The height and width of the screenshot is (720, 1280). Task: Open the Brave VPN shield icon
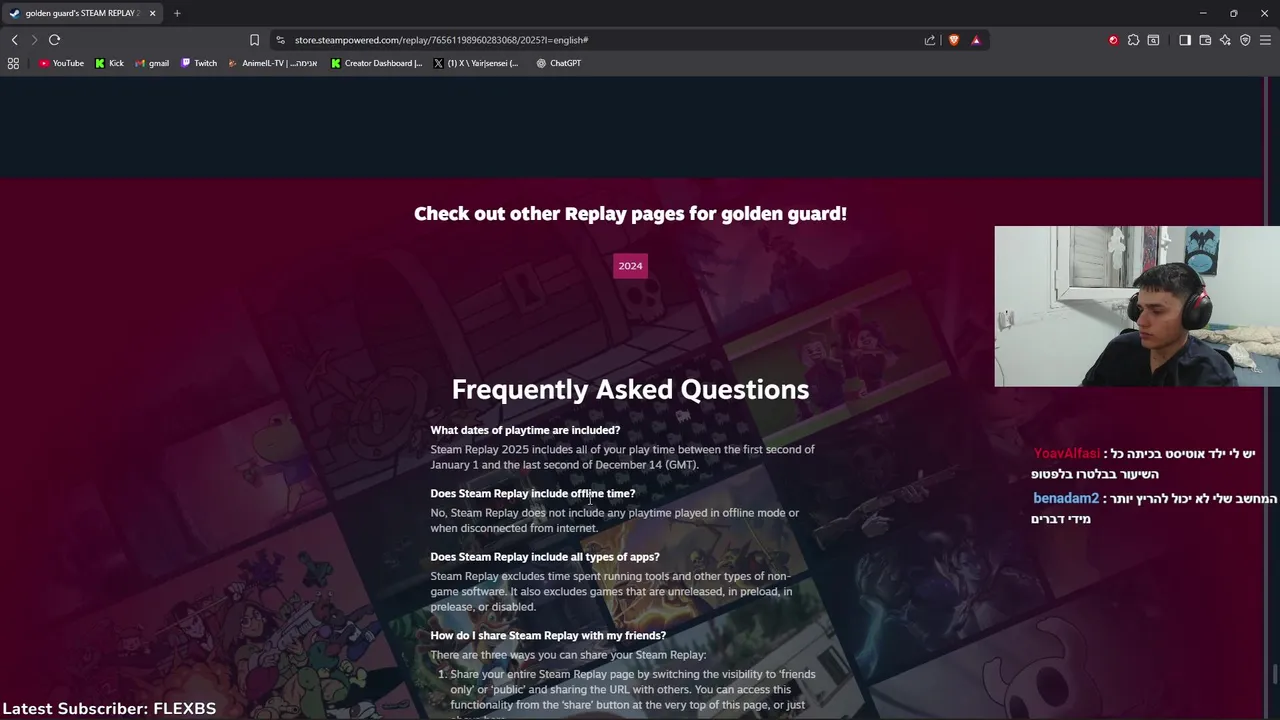(1245, 40)
